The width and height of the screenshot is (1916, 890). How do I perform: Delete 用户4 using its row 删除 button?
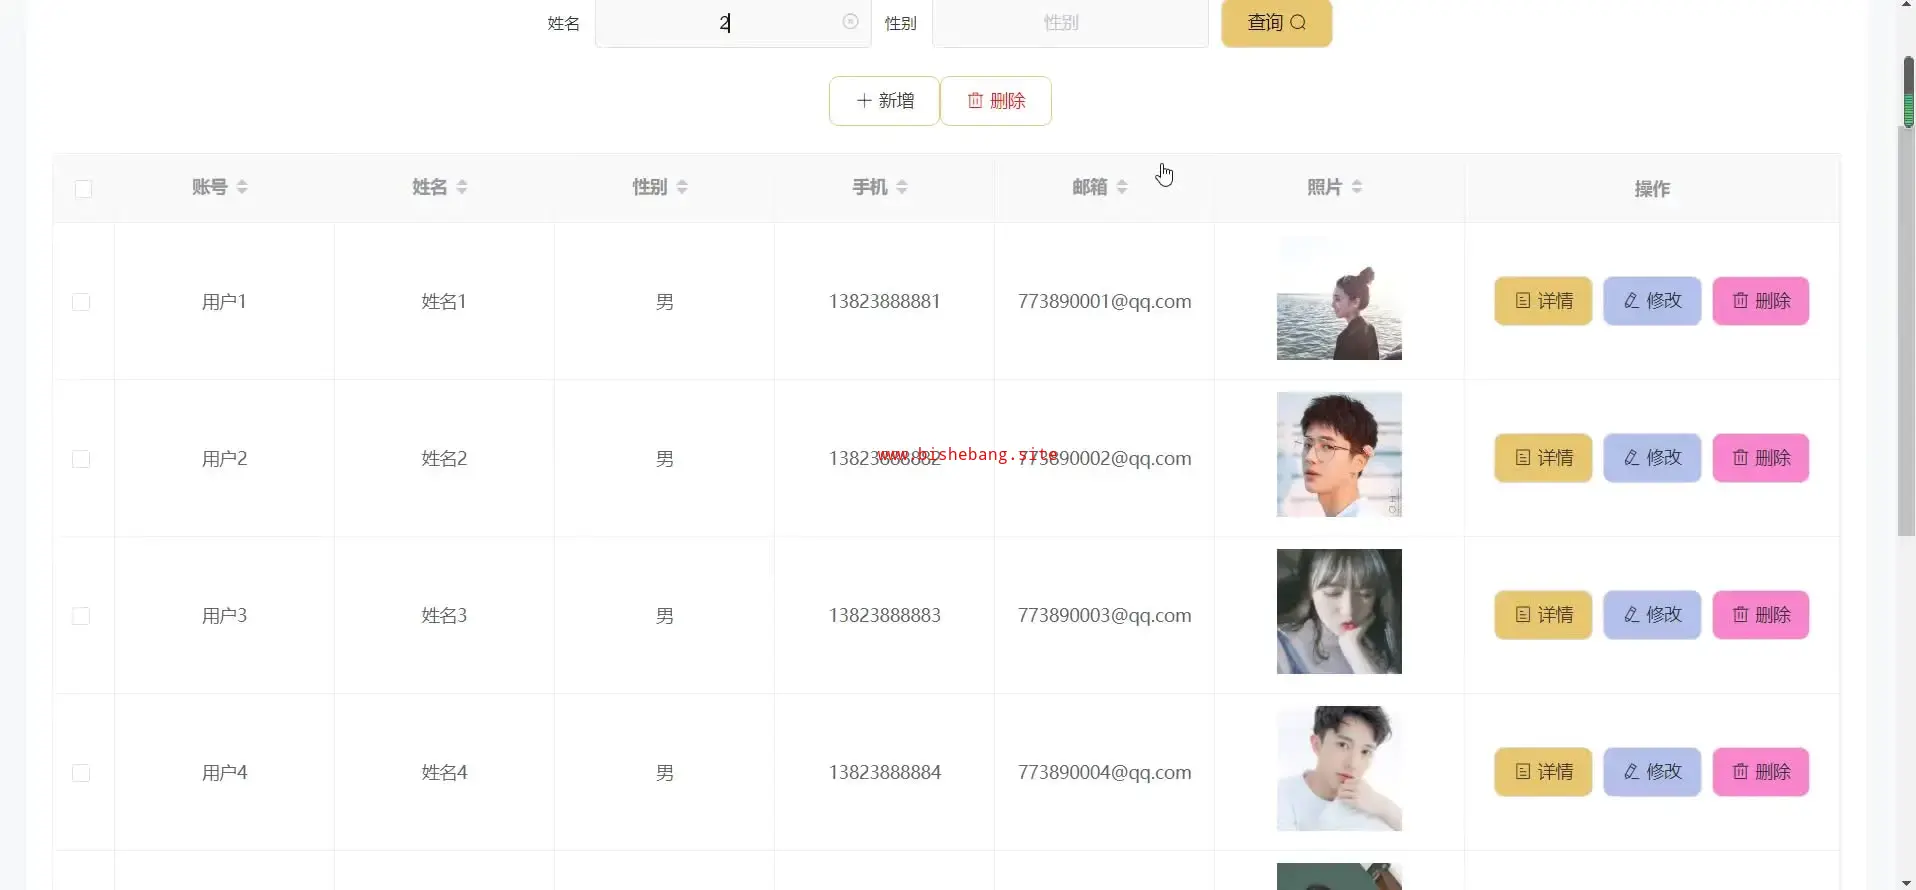pyautogui.click(x=1761, y=772)
